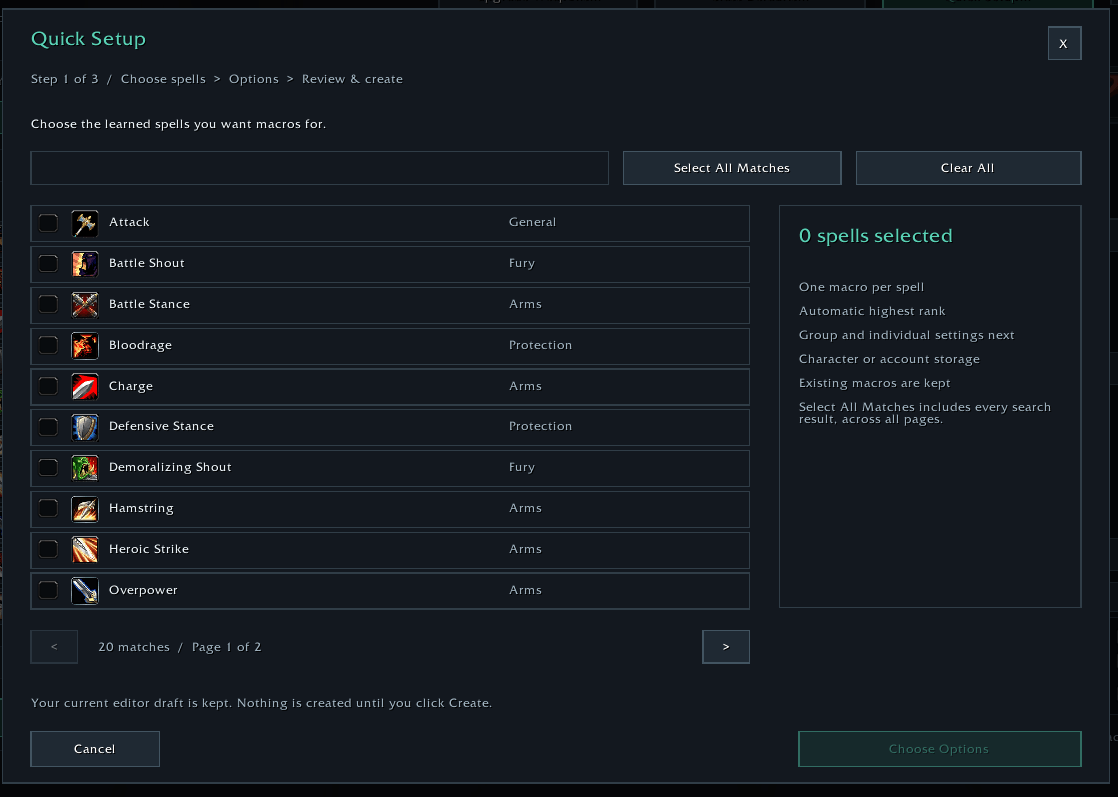Image resolution: width=1118 pixels, height=797 pixels.
Task: Click the Options breadcrumb step
Action: pos(254,79)
